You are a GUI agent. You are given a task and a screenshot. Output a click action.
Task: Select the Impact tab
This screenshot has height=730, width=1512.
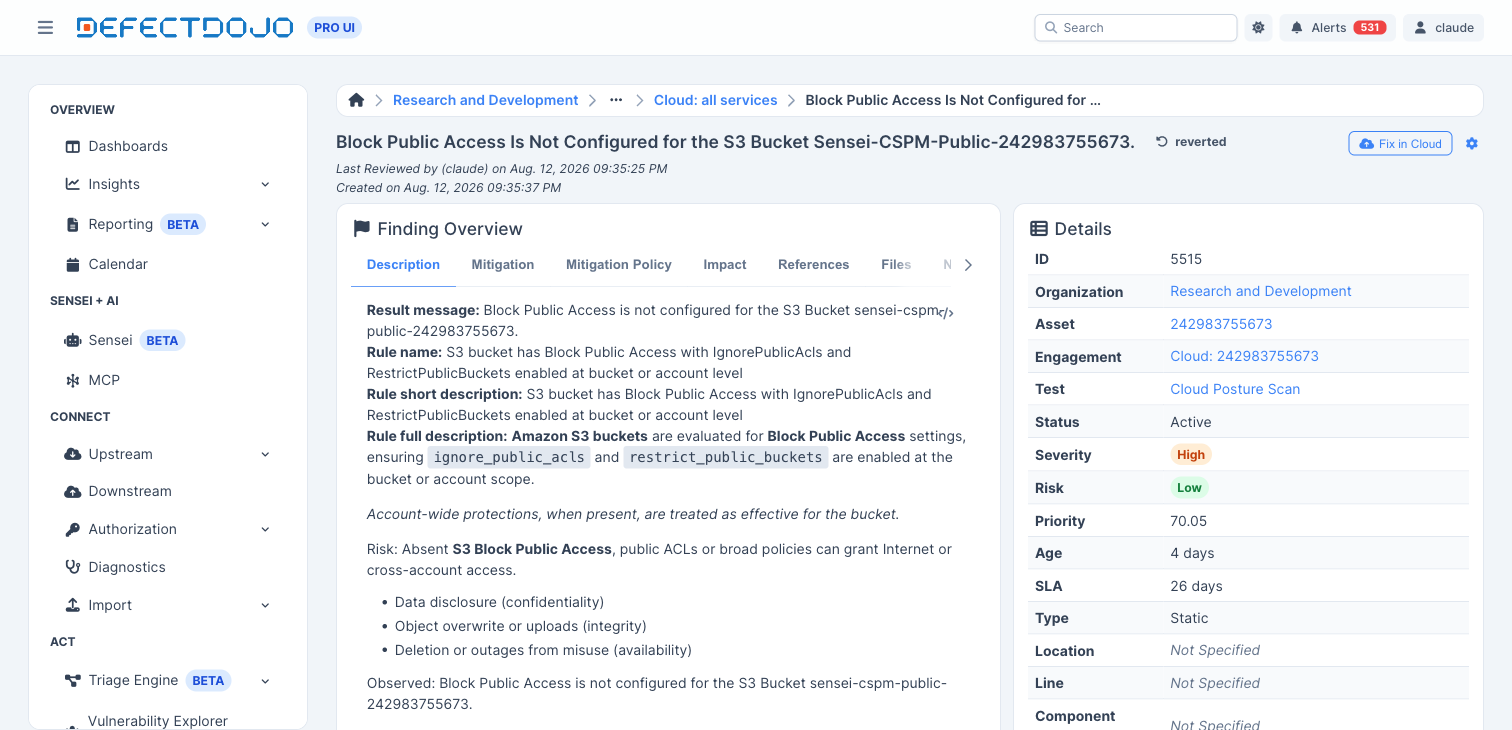click(725, 265)
